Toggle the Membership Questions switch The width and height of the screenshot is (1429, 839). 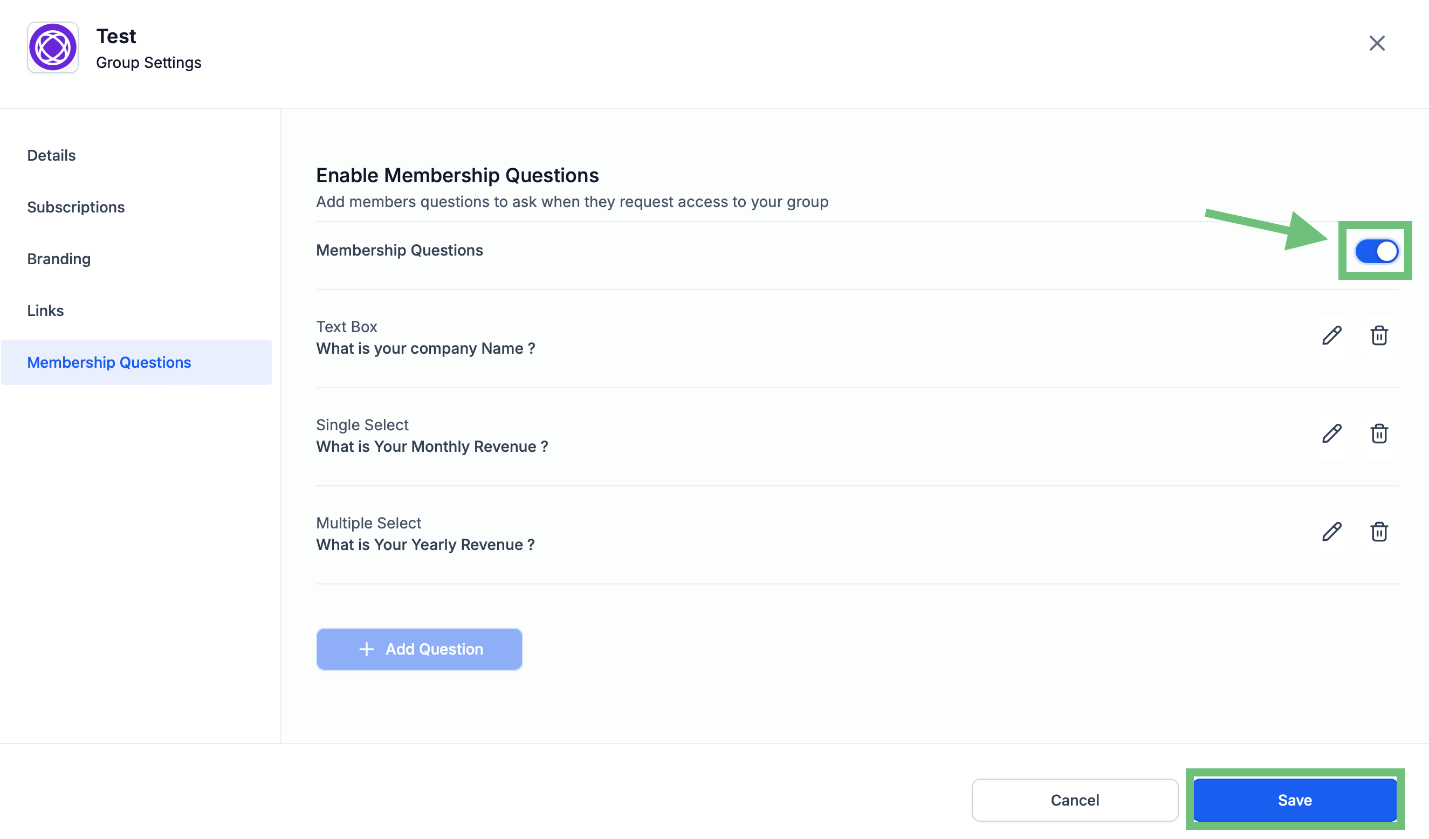1377,251
